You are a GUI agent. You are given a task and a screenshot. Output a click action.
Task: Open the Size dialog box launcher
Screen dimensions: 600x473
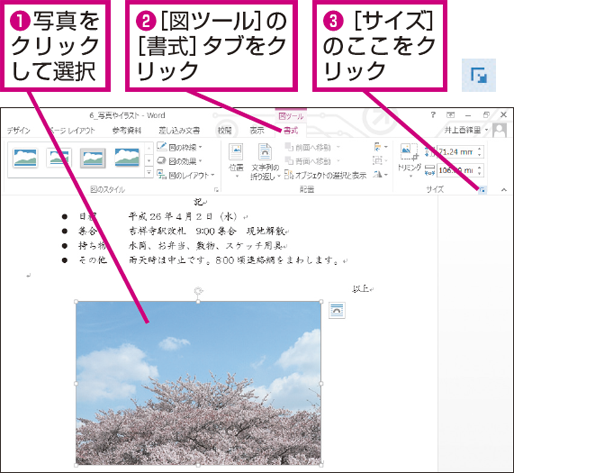pos(483,189)
